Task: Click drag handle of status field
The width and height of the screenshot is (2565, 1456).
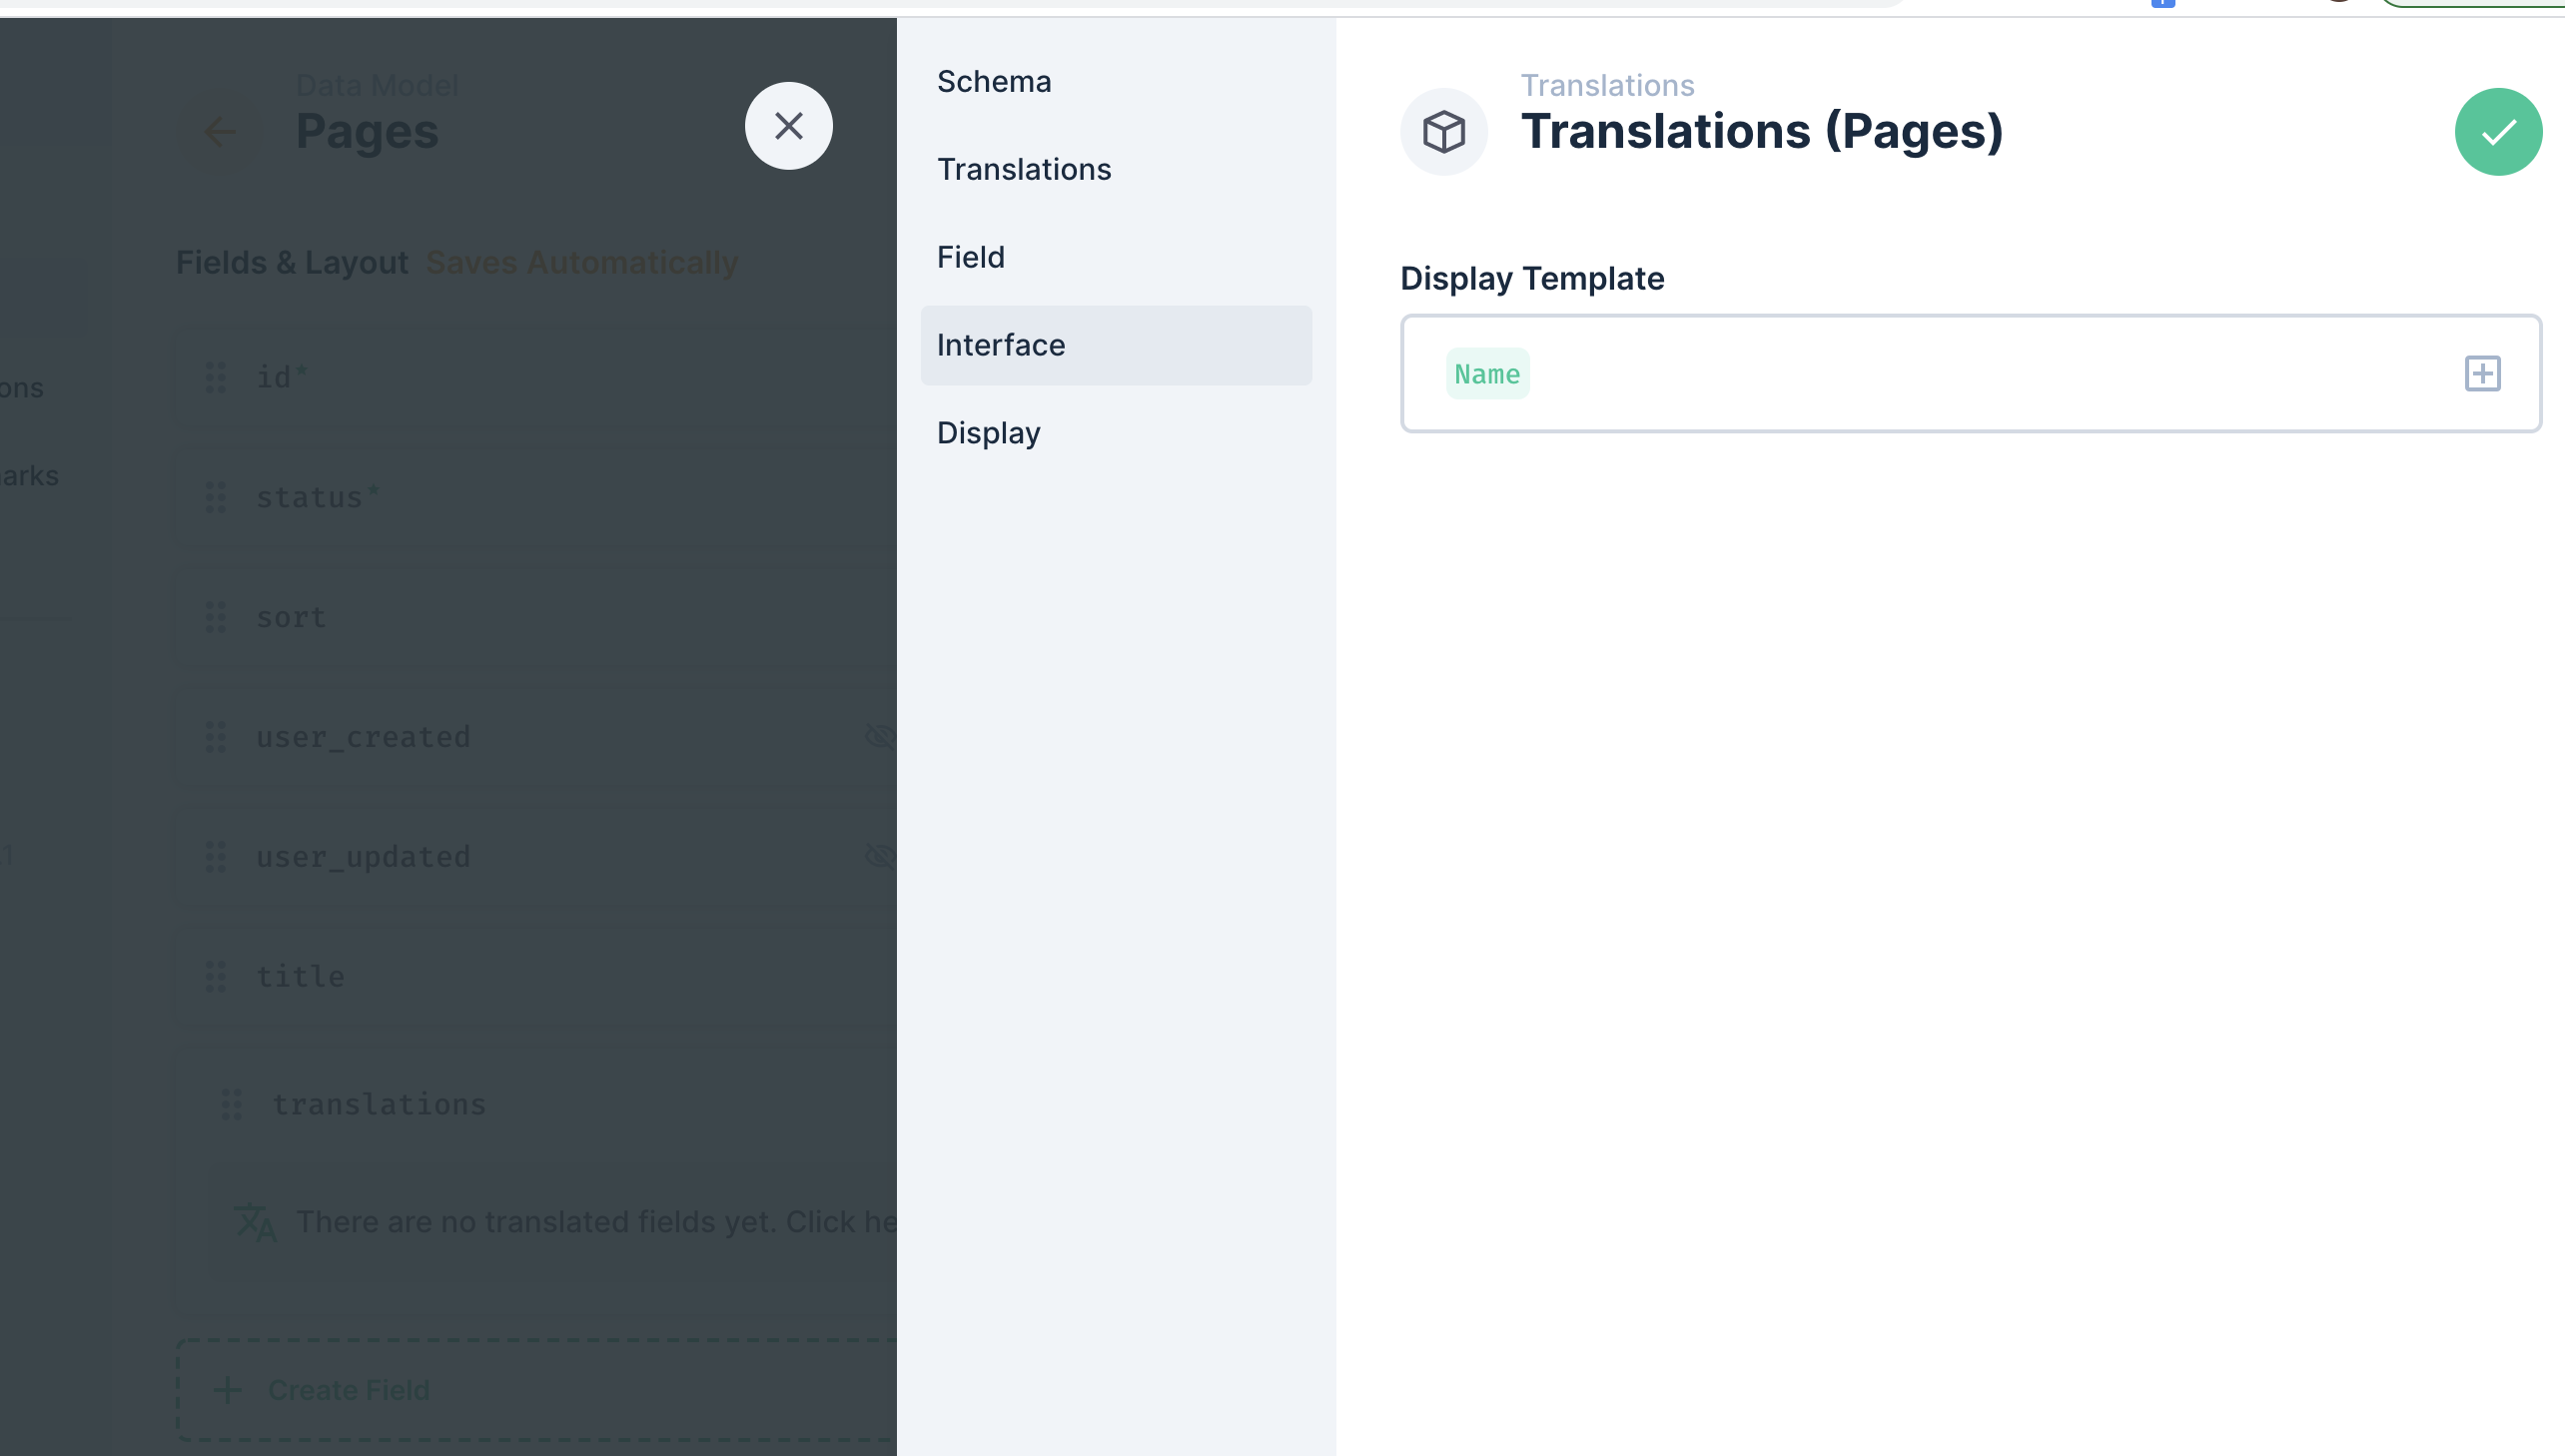Action: (216, 498)
